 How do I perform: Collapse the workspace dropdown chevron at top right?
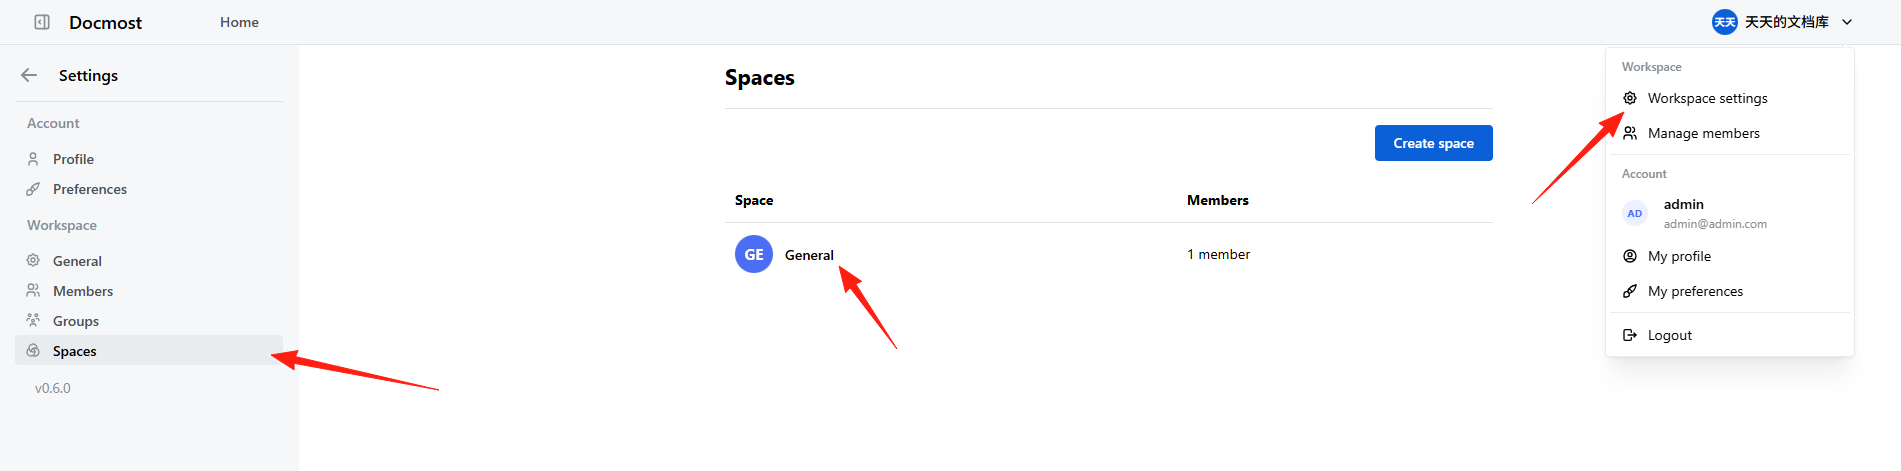pos(1847,22)
